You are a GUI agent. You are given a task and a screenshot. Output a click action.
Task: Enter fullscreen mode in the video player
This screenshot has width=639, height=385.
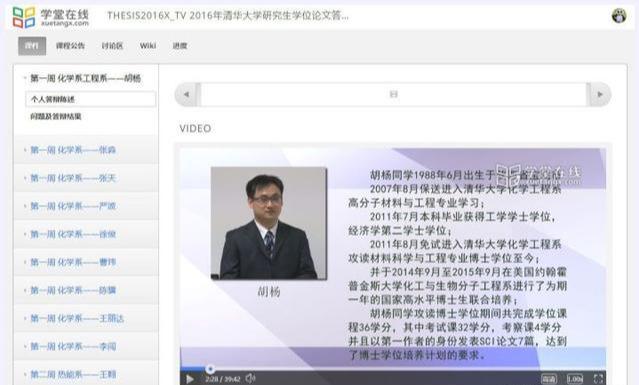[x=598, y=379]
